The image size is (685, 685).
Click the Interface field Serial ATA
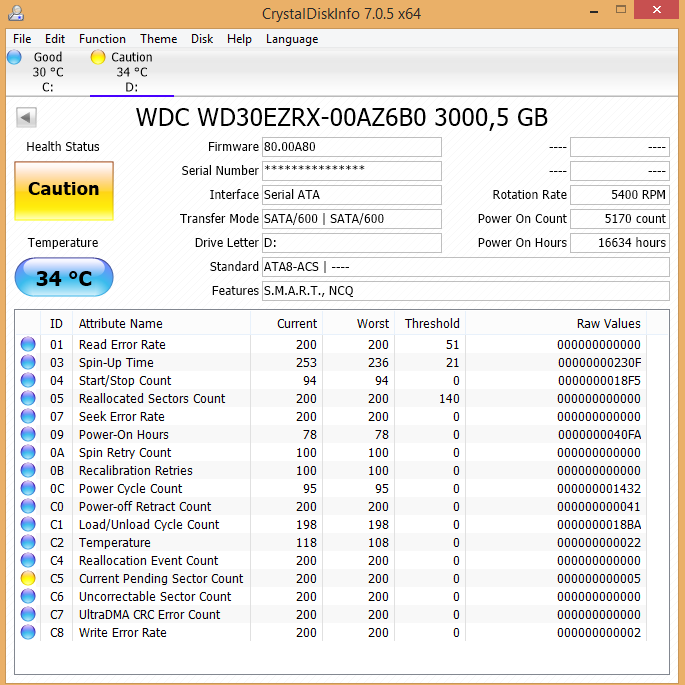click(352, 195)
